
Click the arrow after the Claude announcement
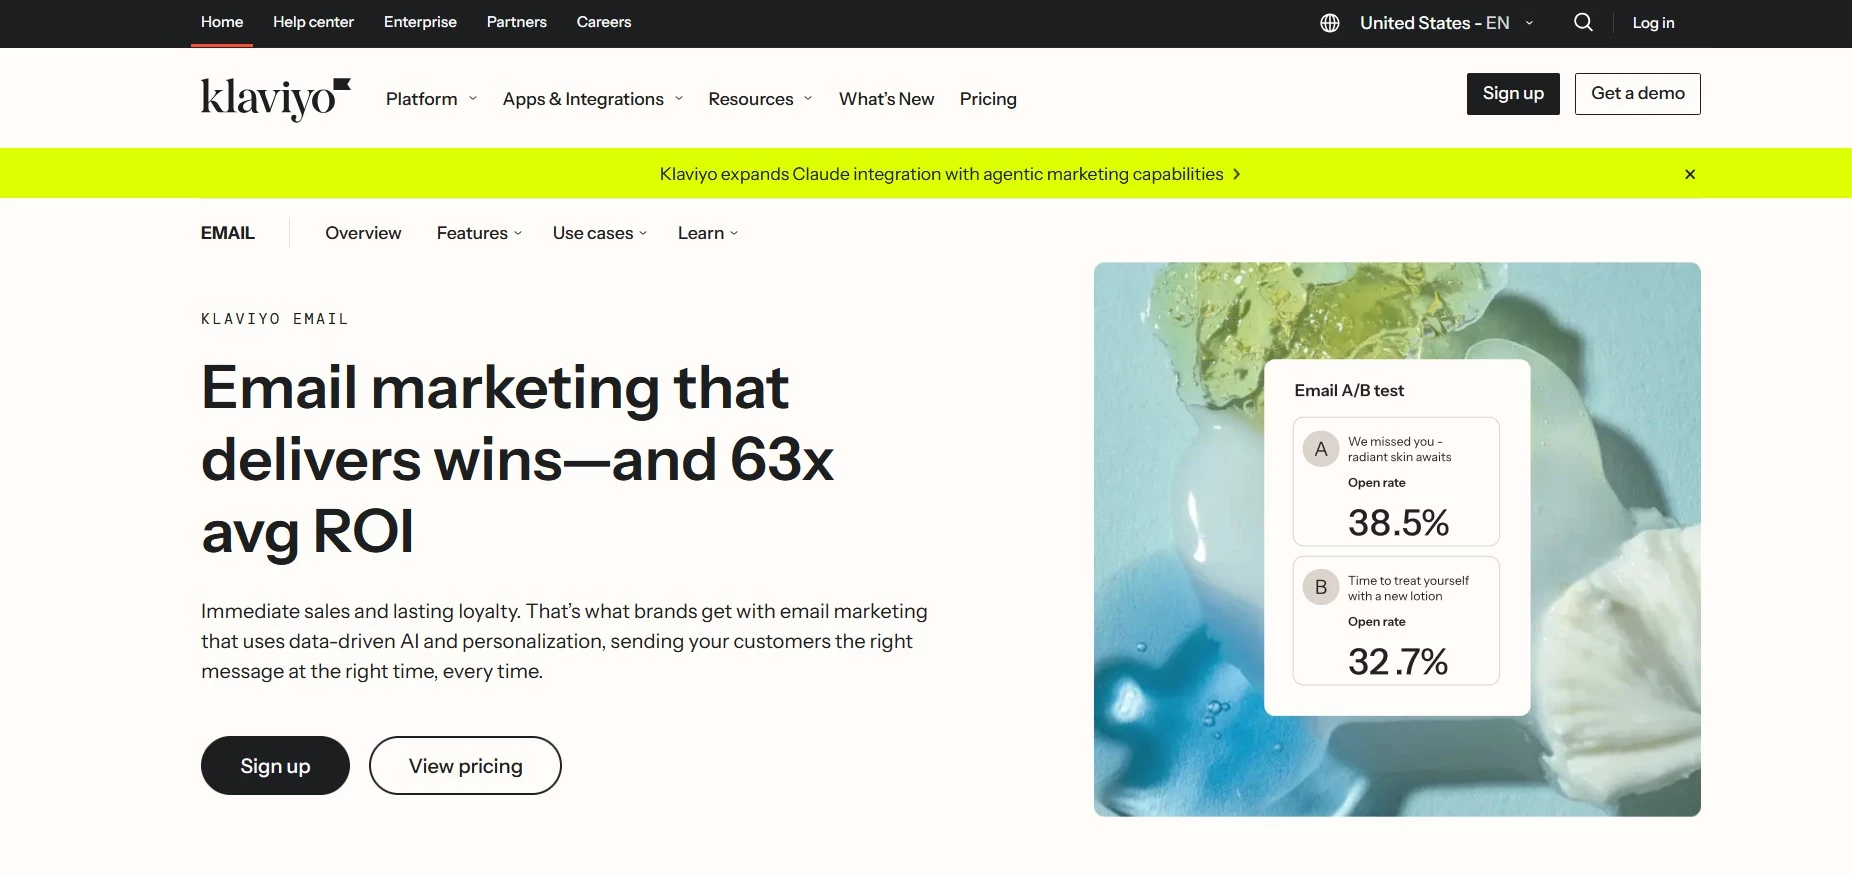(x=1237, y=174)
